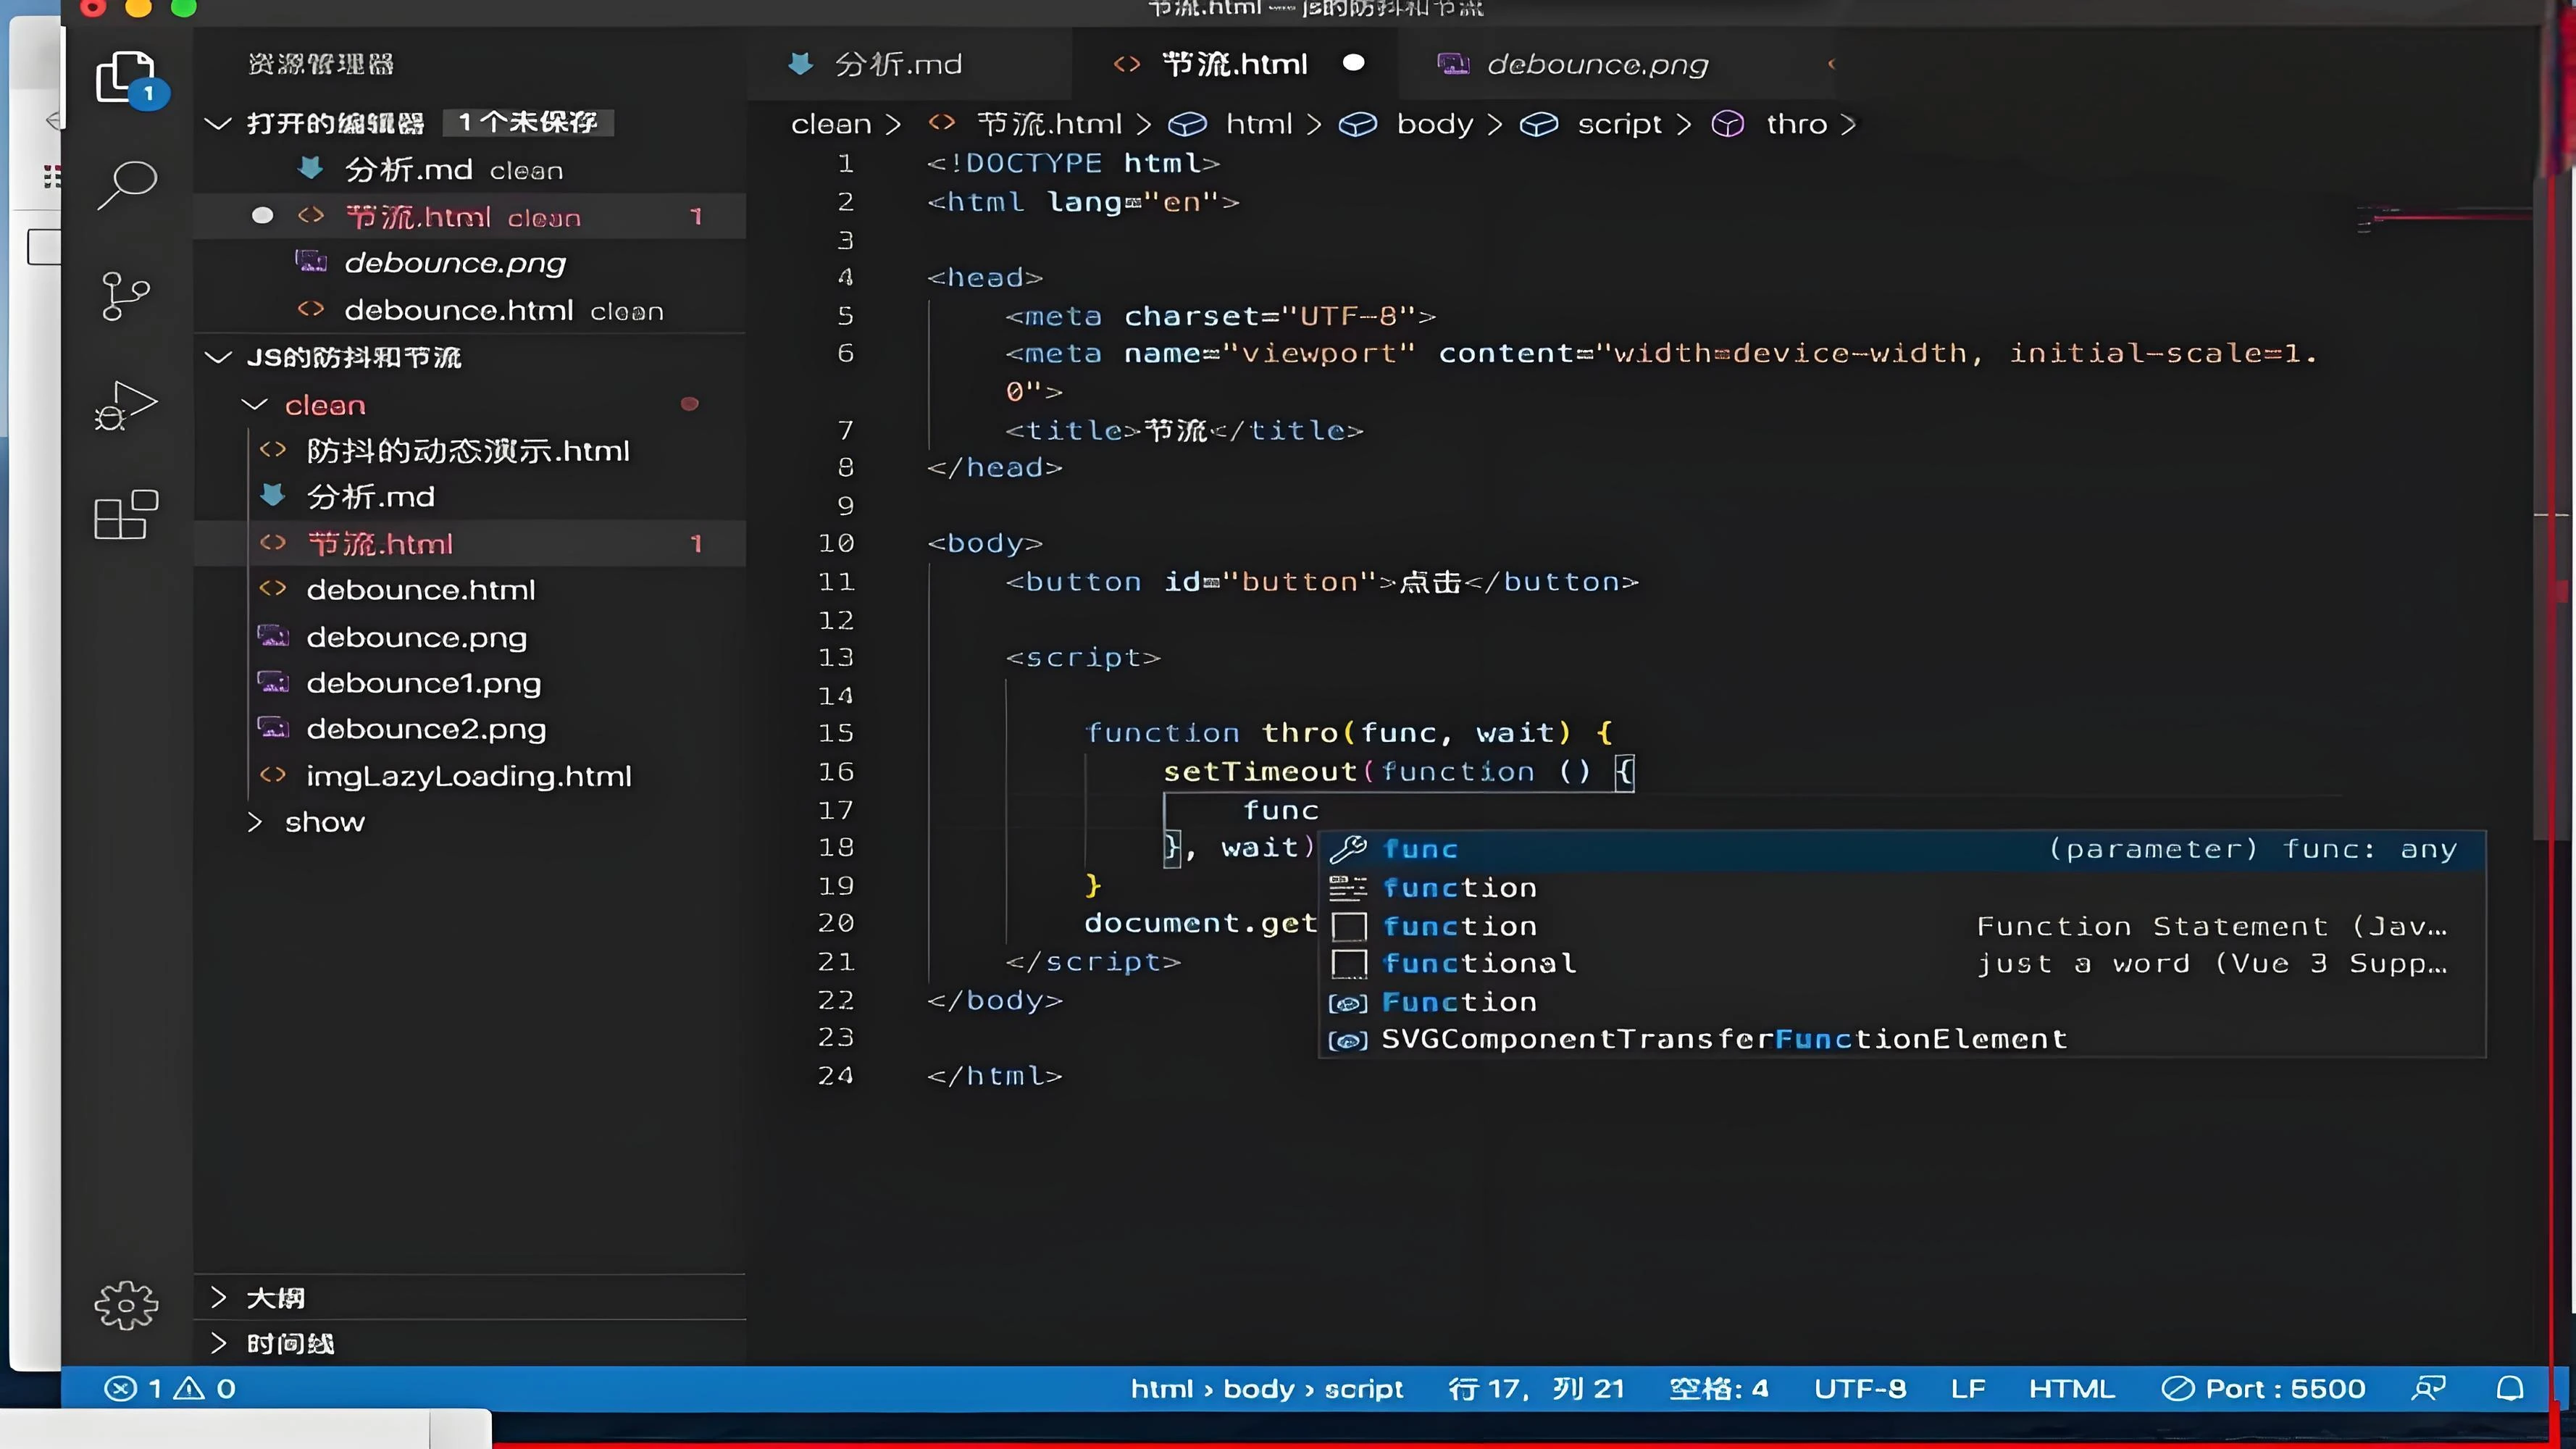Click the 1个未保存 unsaved badge
Image resolution: width=2576 pixels, height=1449 pixels.
coord(528,122)
